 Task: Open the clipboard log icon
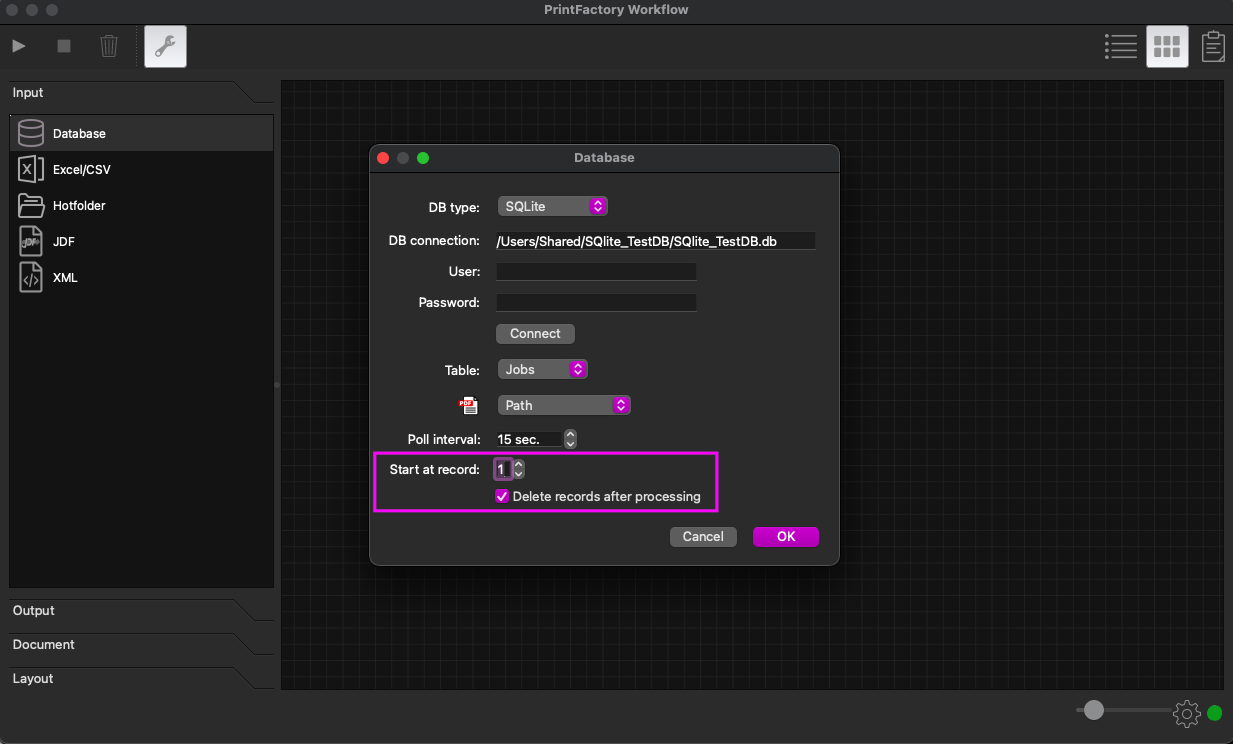1213,46
